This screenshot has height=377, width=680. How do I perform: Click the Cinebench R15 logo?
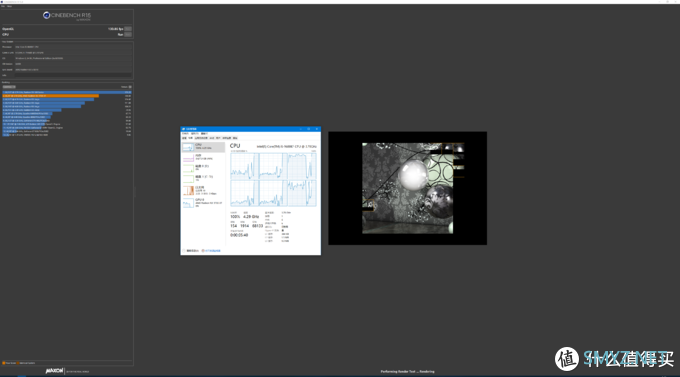[x=67, y=16]
